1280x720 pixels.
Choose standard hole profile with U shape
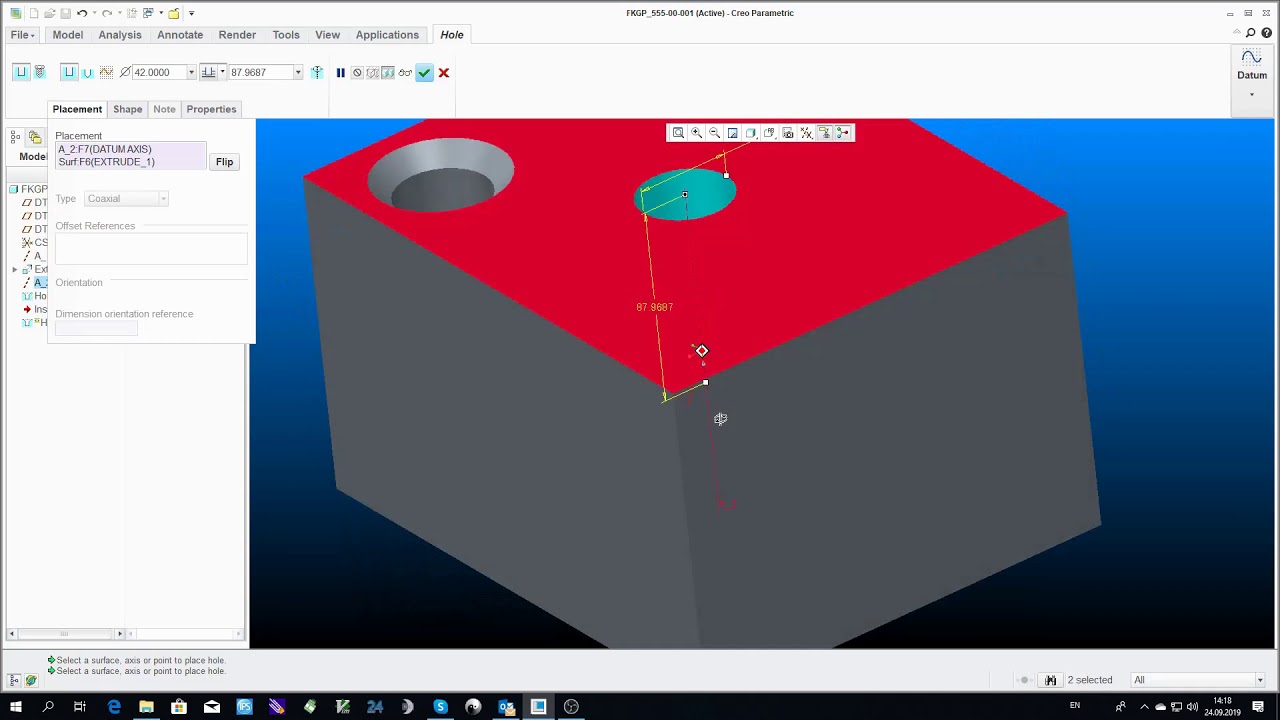pyautogui.click(x=87, y=72)
